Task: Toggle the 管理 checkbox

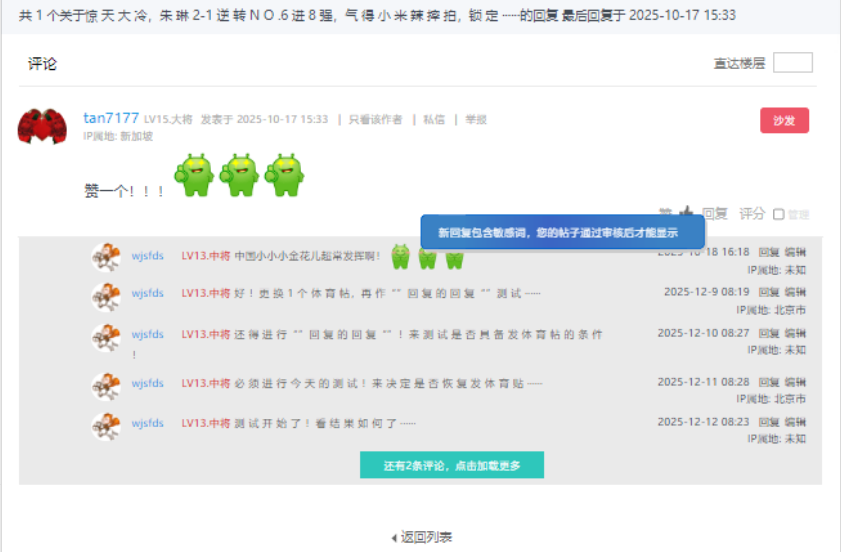Action: tap(779, 214)
